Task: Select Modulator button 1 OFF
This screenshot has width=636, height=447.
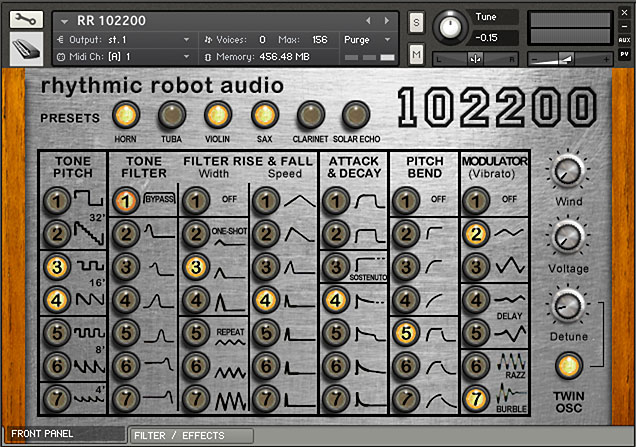Action: point(476,201)
